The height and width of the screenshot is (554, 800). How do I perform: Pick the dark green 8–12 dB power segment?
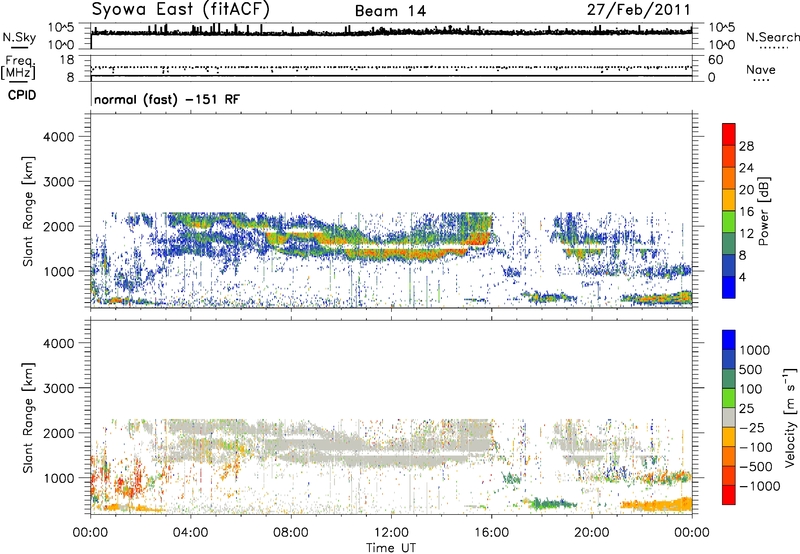tap(729, 243)
